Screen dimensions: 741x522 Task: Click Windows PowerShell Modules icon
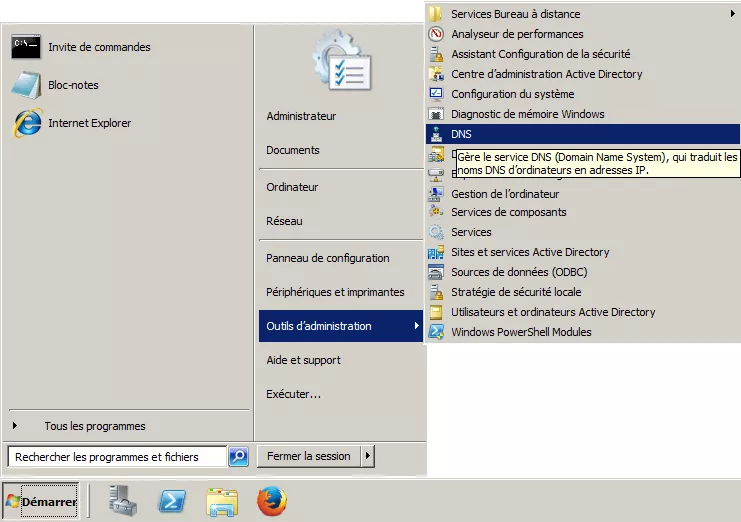(436, 332)
